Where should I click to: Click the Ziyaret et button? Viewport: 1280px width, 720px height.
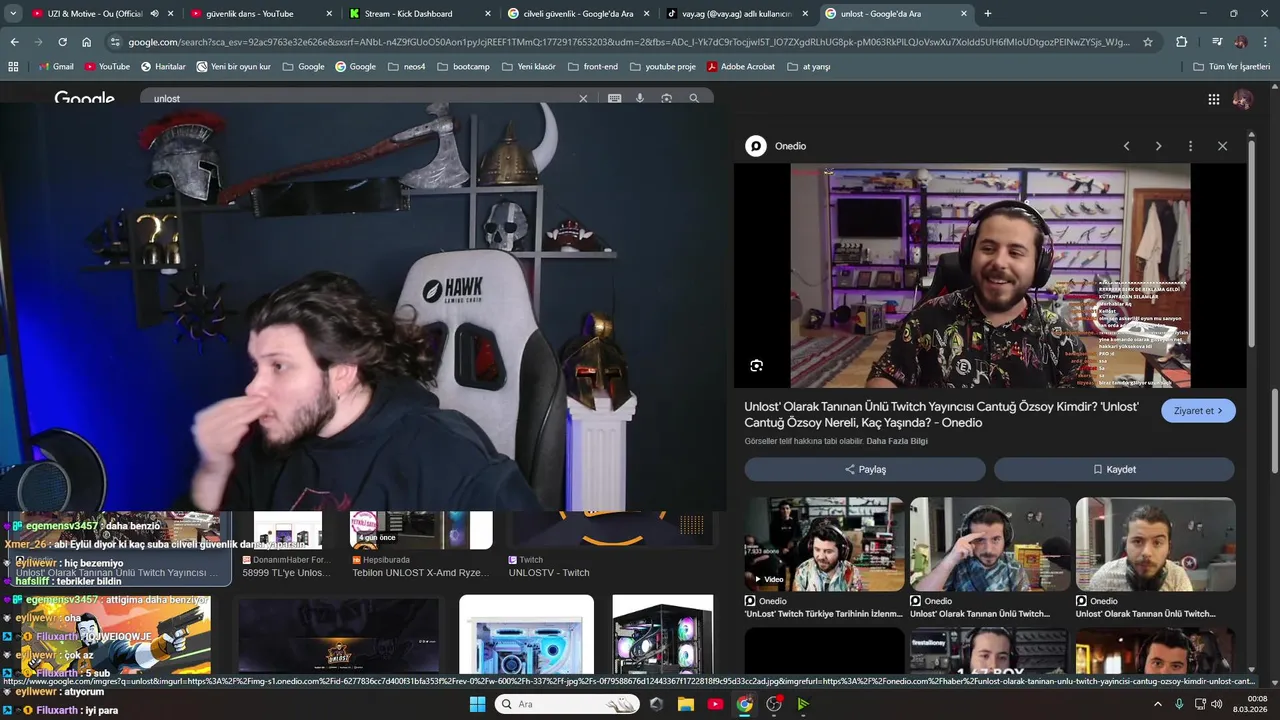tap(1198, 411)
